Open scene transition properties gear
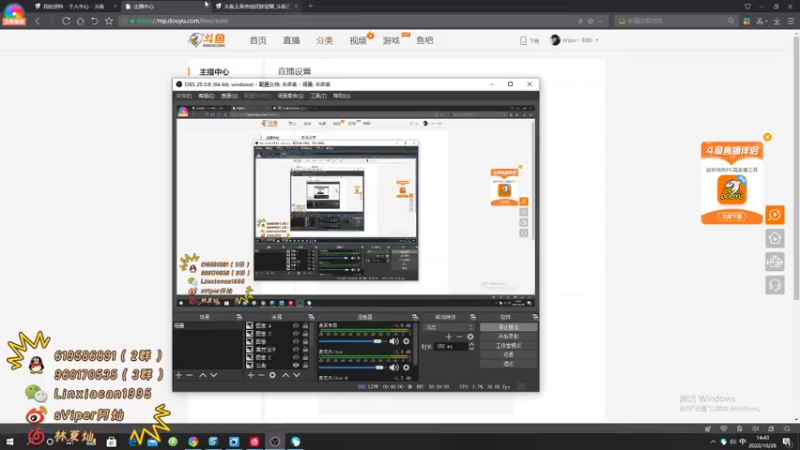800x450 pixels. (x=470, y=337)
